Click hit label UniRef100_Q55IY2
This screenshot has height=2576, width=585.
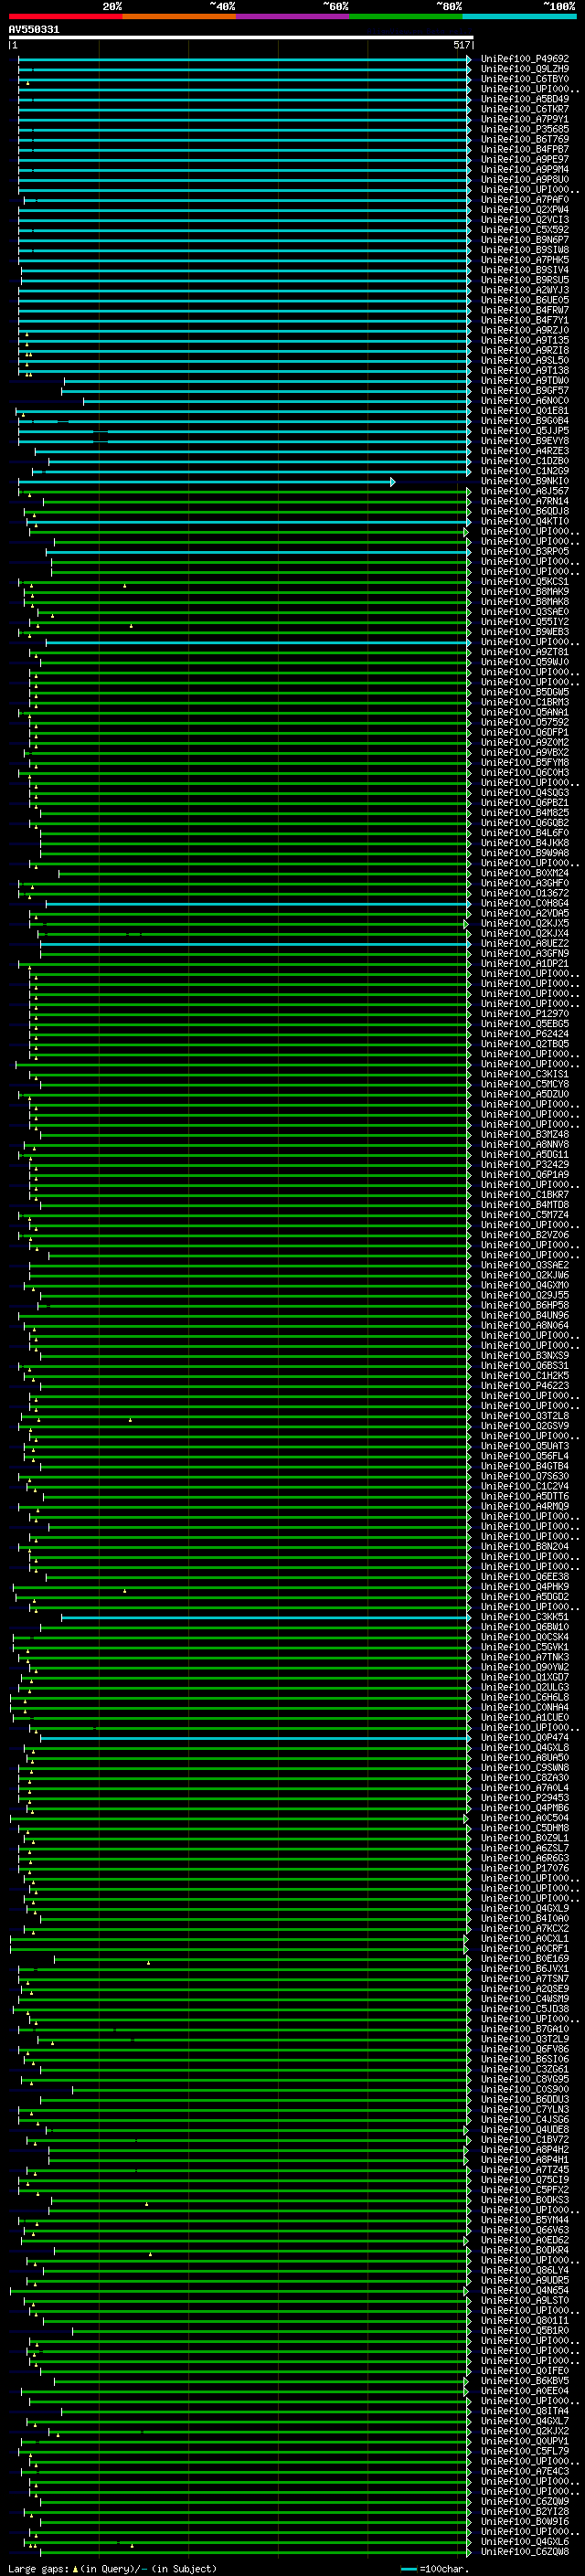point(525,622)
